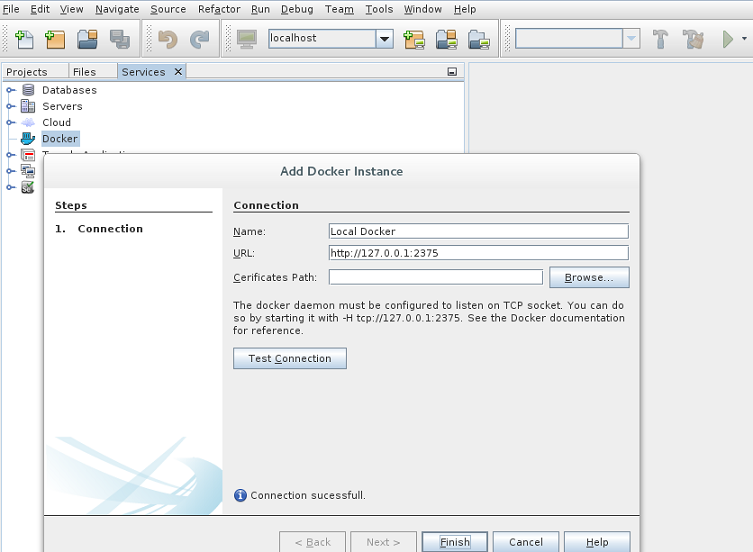
Task: Open the View menu
Action: (x=72, y=9)
